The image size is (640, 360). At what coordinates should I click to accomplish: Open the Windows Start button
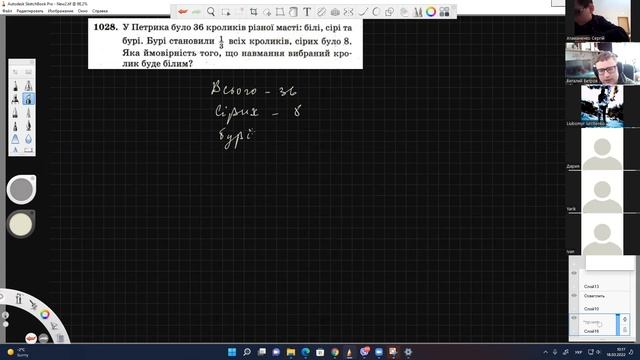tap(232, 352)
